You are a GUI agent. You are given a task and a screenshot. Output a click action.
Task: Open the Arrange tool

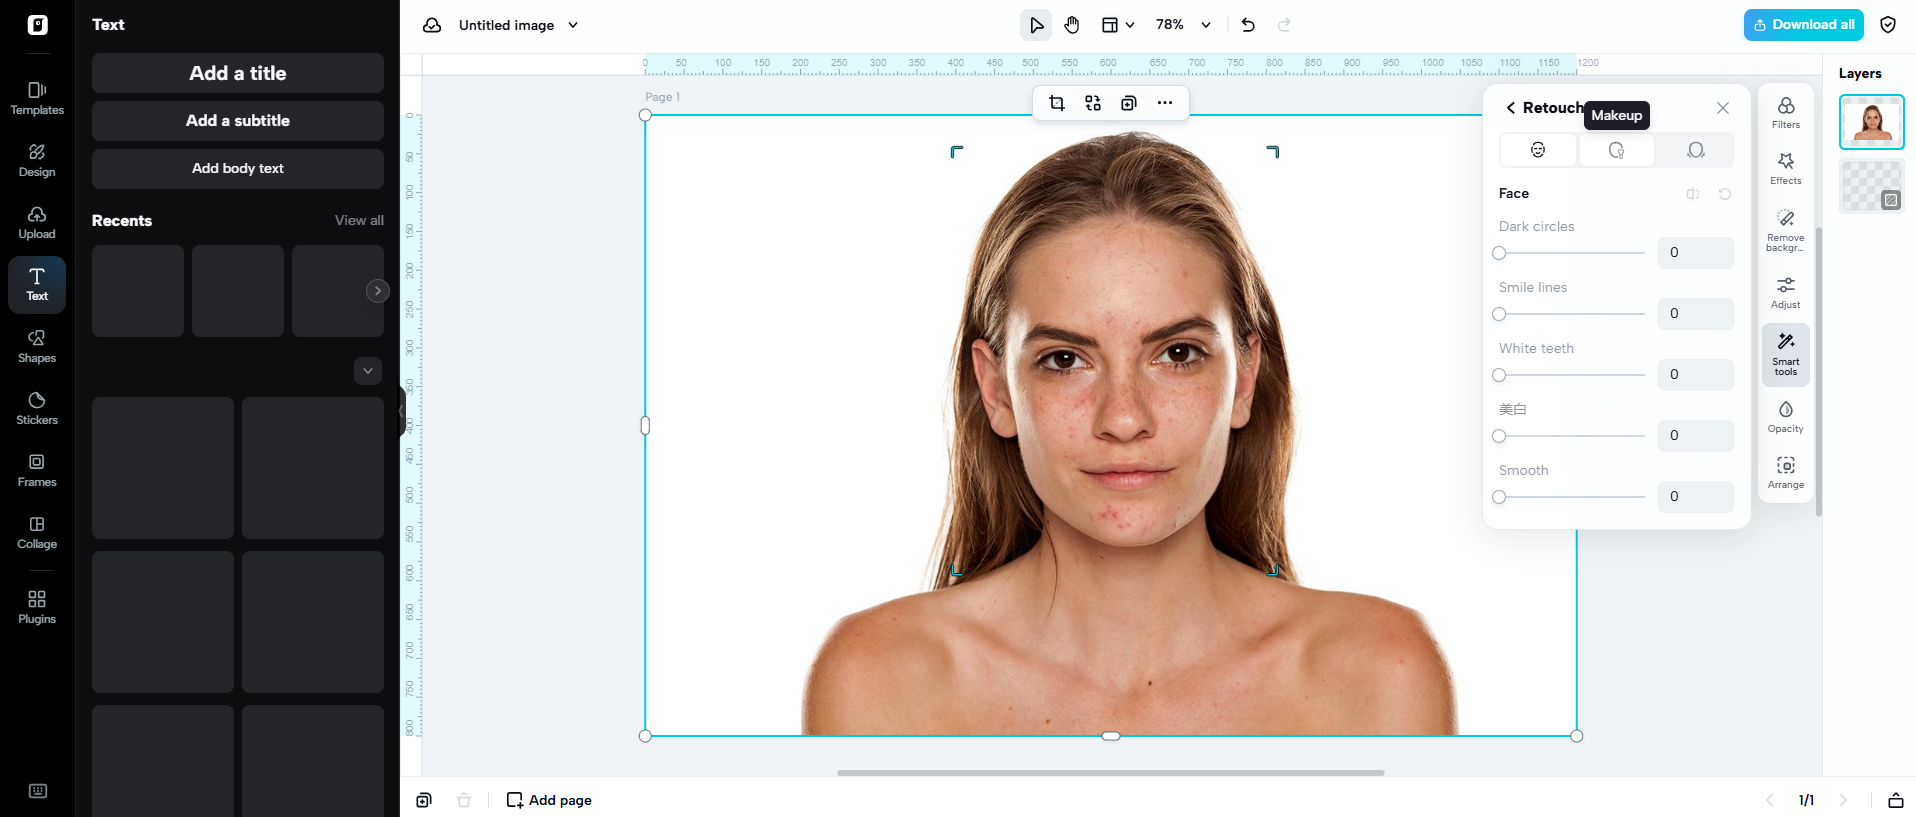(1786, 472)
